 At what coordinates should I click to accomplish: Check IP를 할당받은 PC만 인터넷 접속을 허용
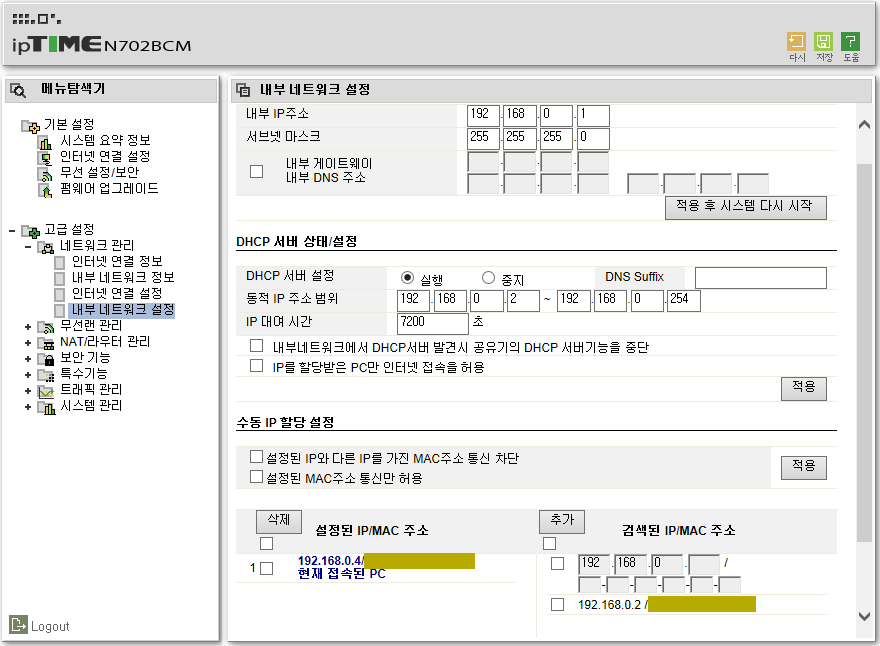(x=256, y=366)
